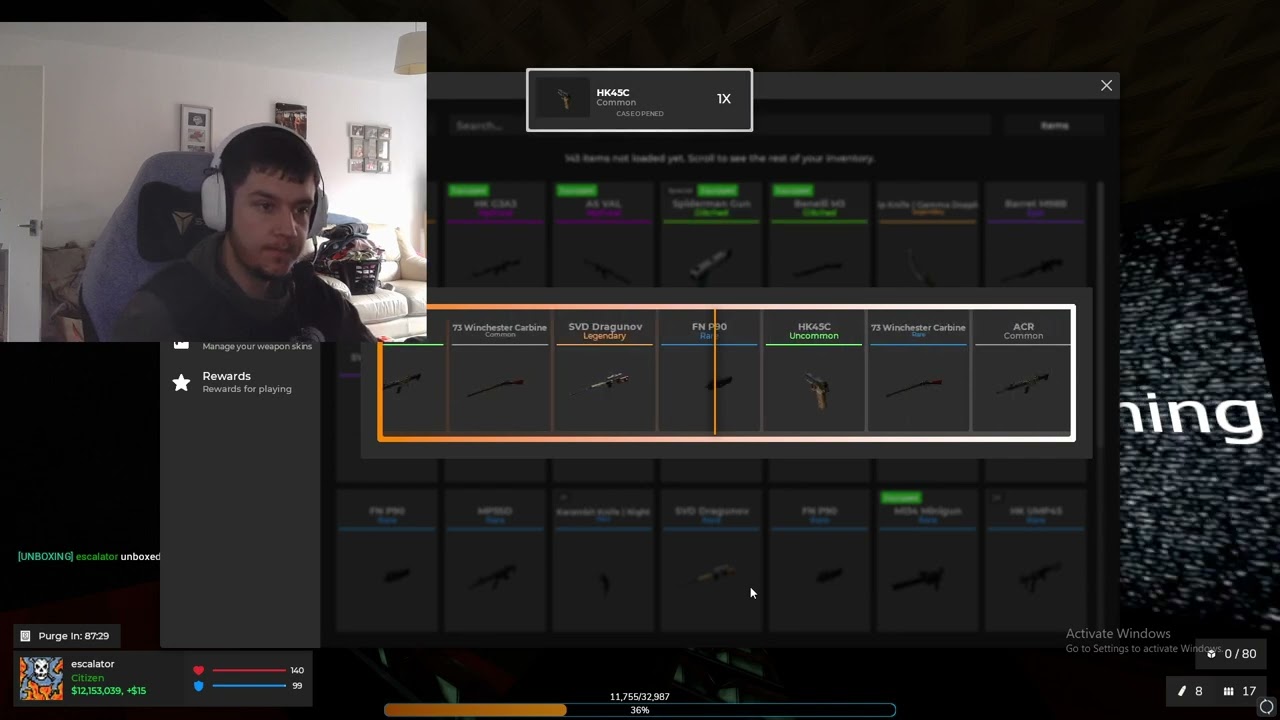The height and width of the screenshot is (720, 1280).
Task: Click the 36% progress label
Action: click(640, 710)
